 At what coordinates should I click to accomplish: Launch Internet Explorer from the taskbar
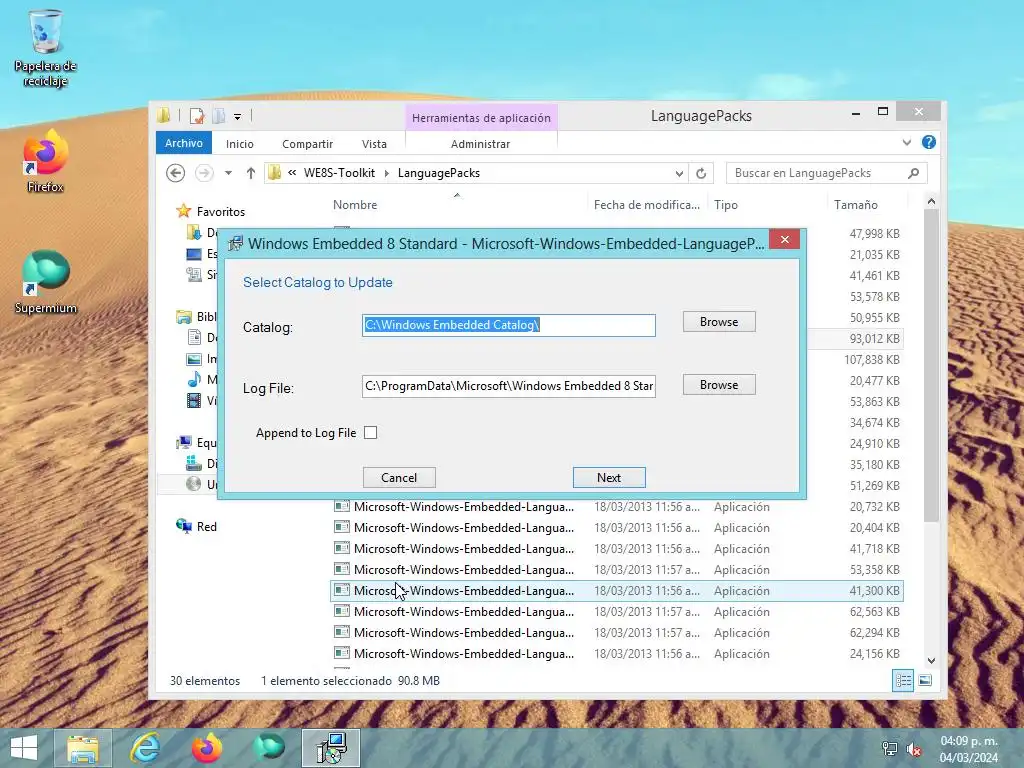145,748
